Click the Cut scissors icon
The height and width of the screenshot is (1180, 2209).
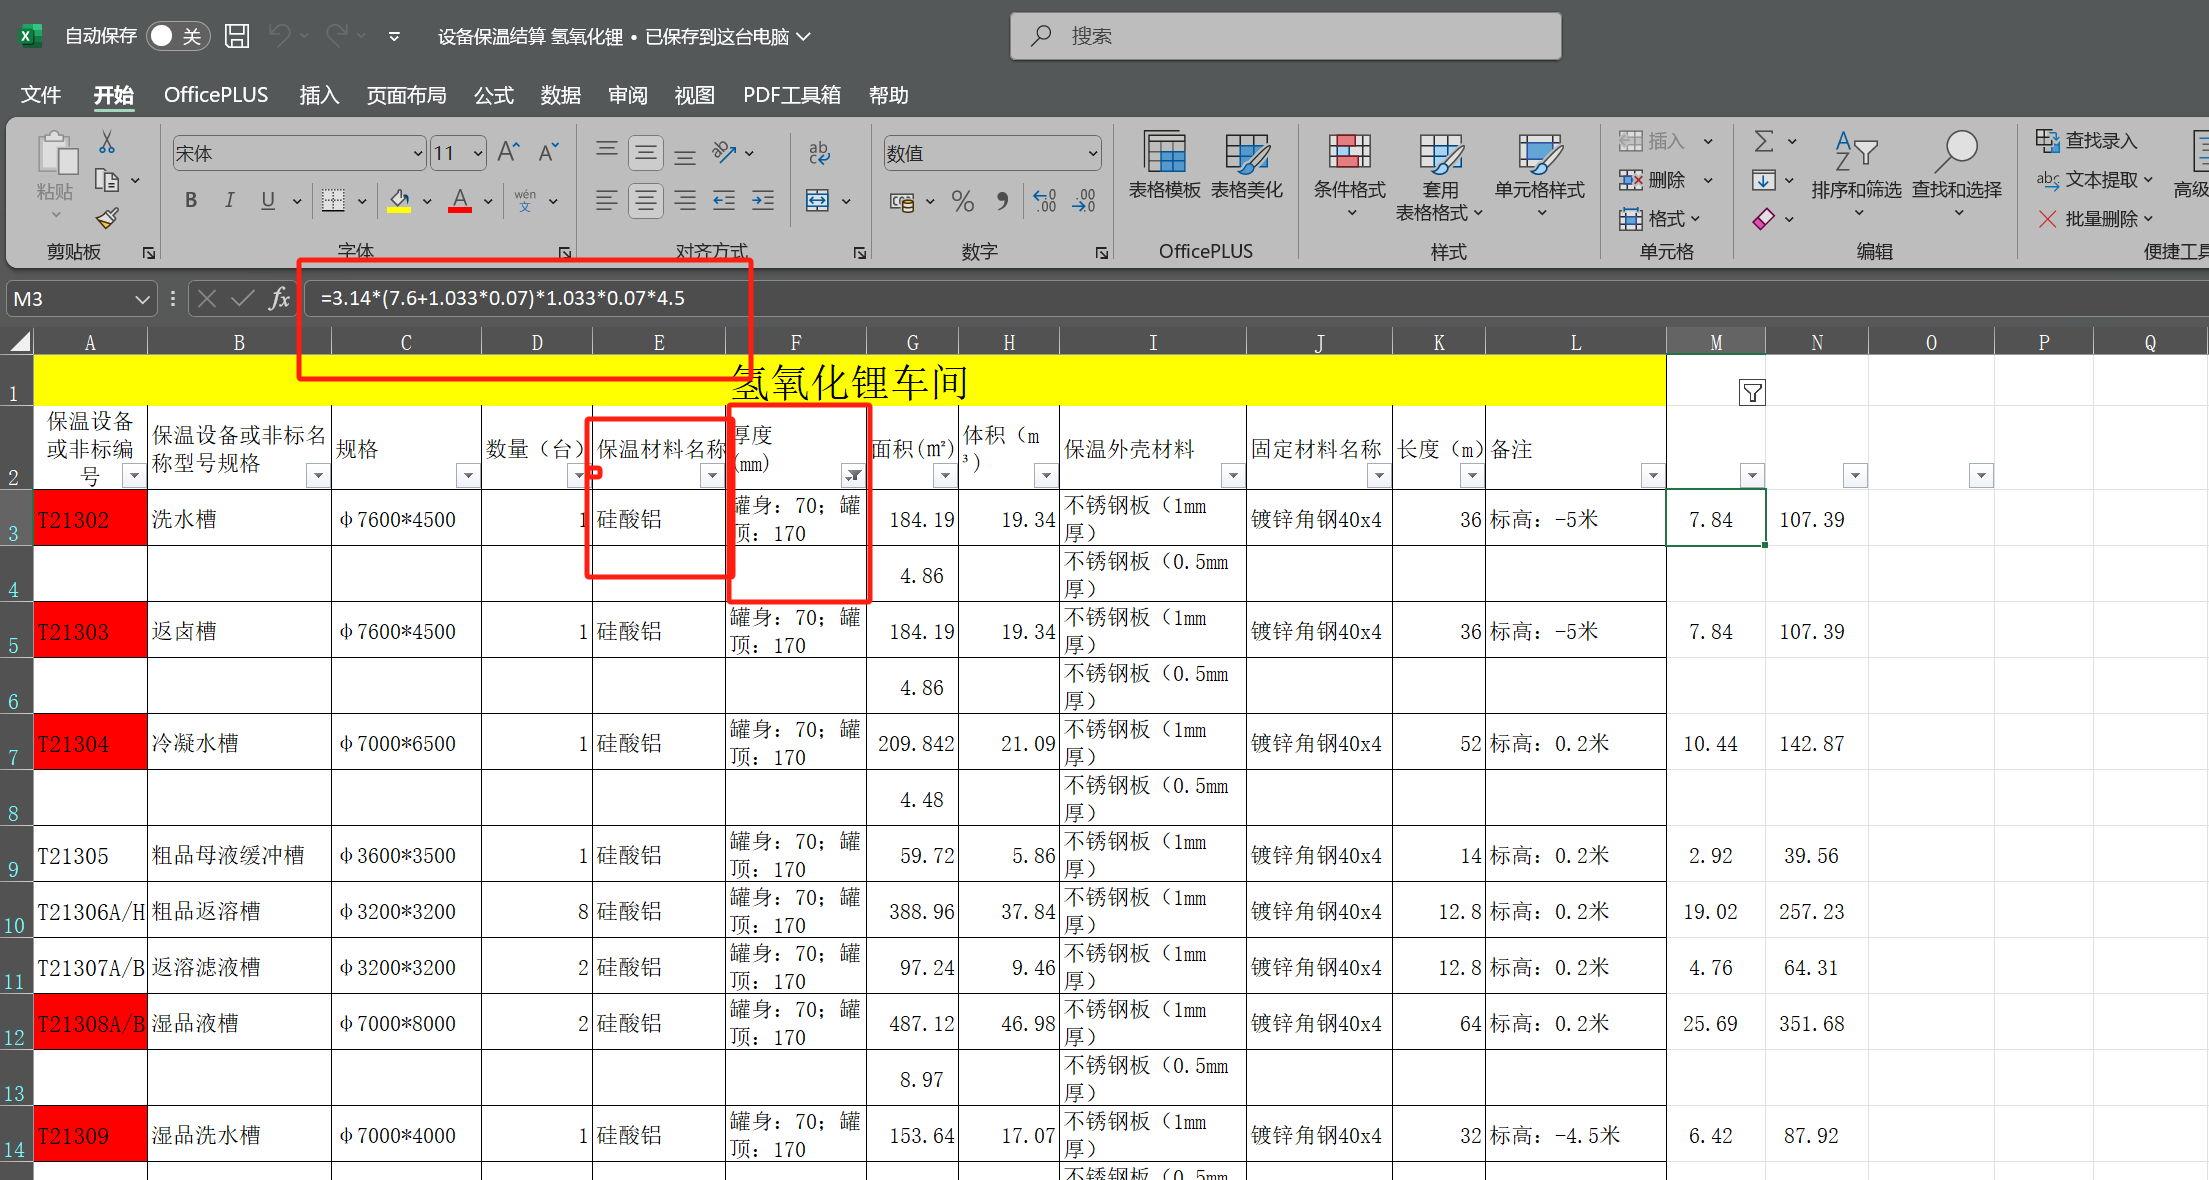[x=107, y=142]
